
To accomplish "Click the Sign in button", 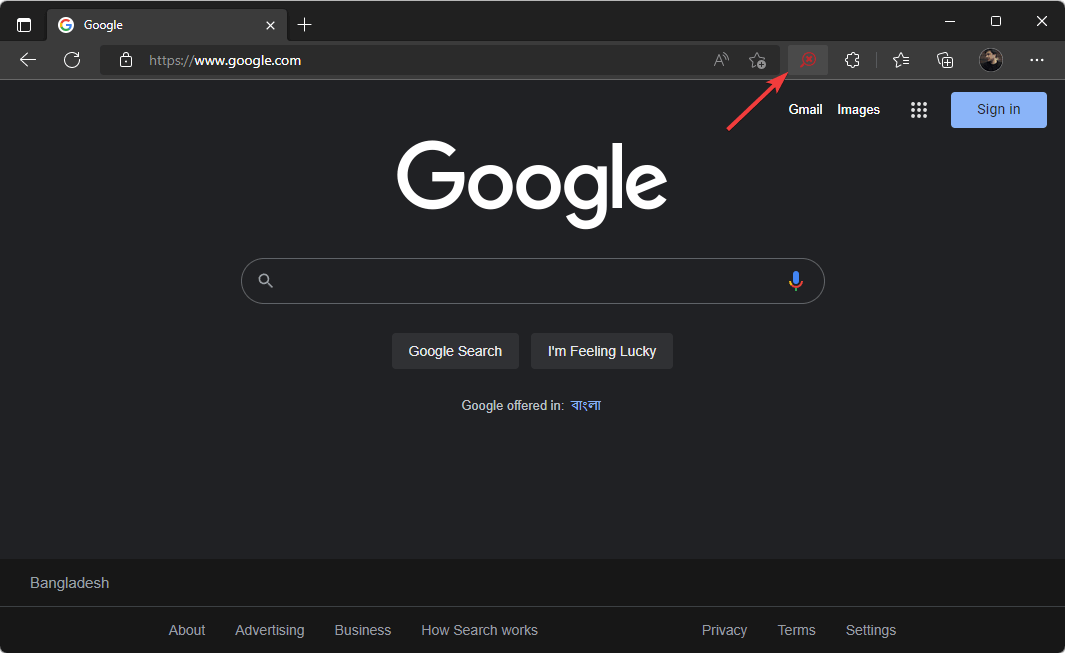I will (x=998, y=109).
